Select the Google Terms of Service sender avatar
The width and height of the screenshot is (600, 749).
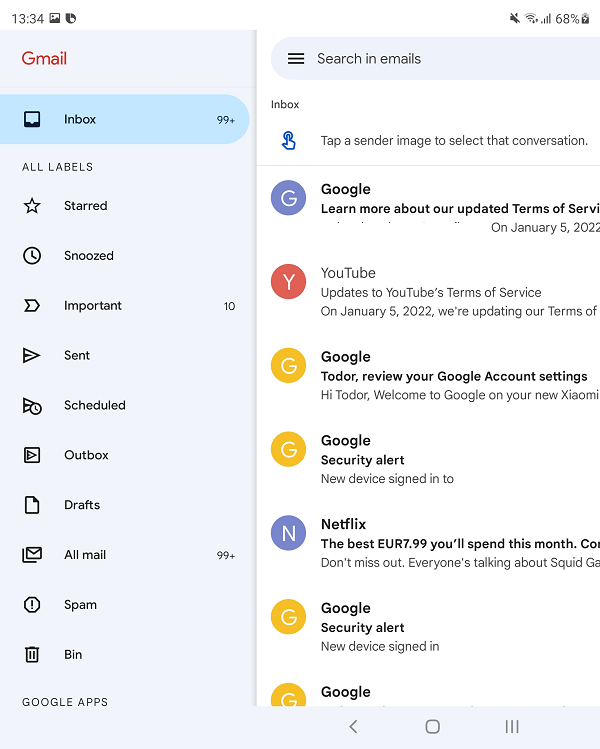pos(289,198)
